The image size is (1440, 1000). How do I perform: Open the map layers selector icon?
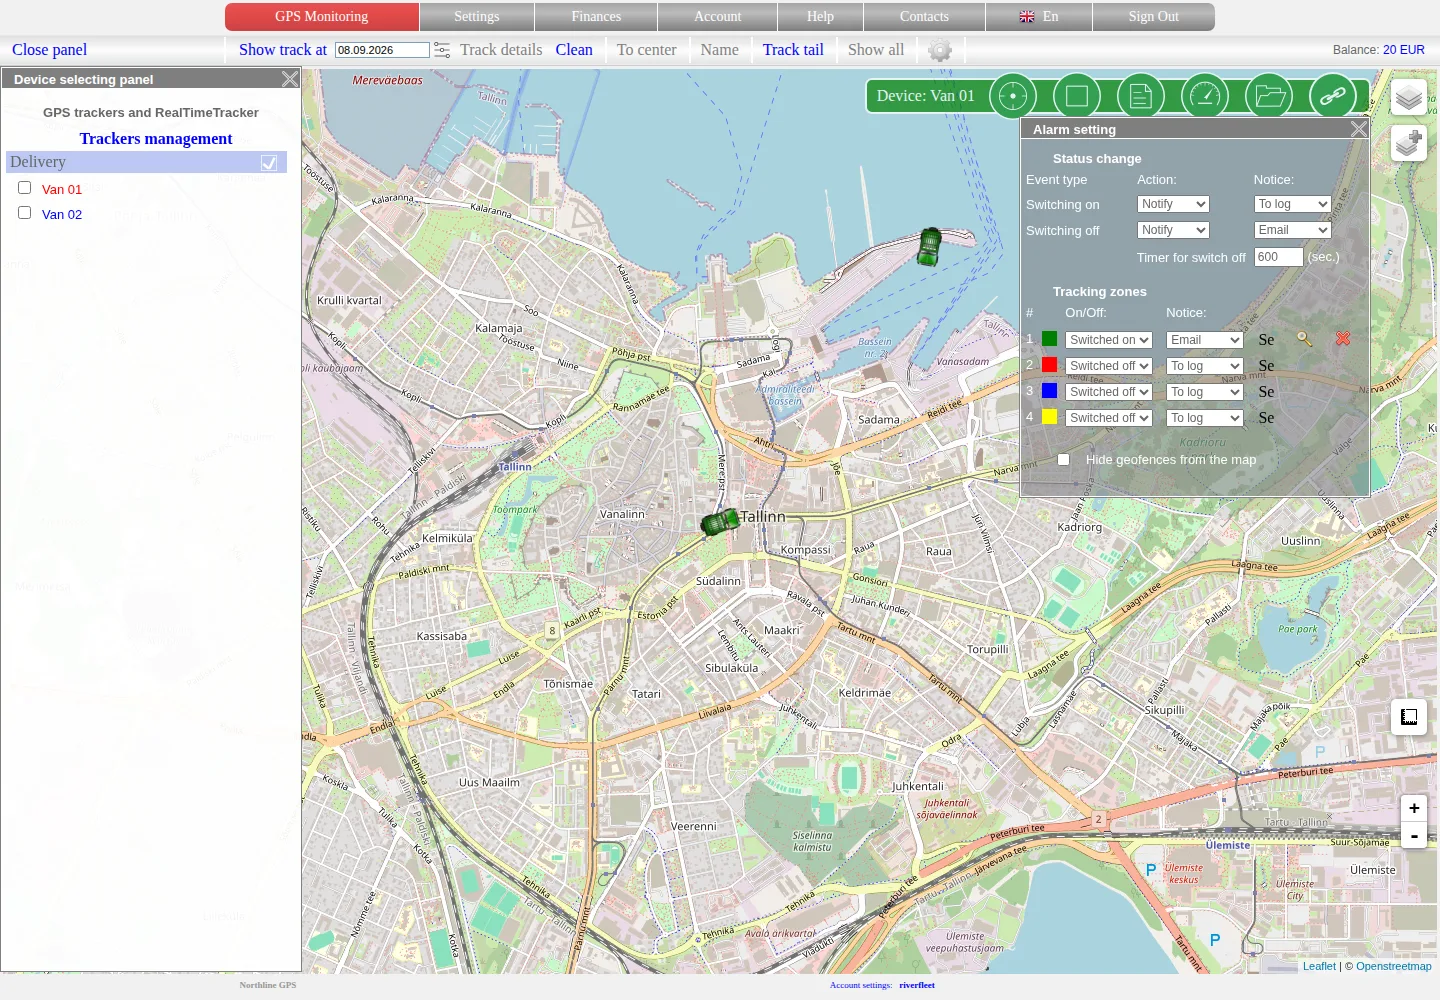[x=1408, y=97]
